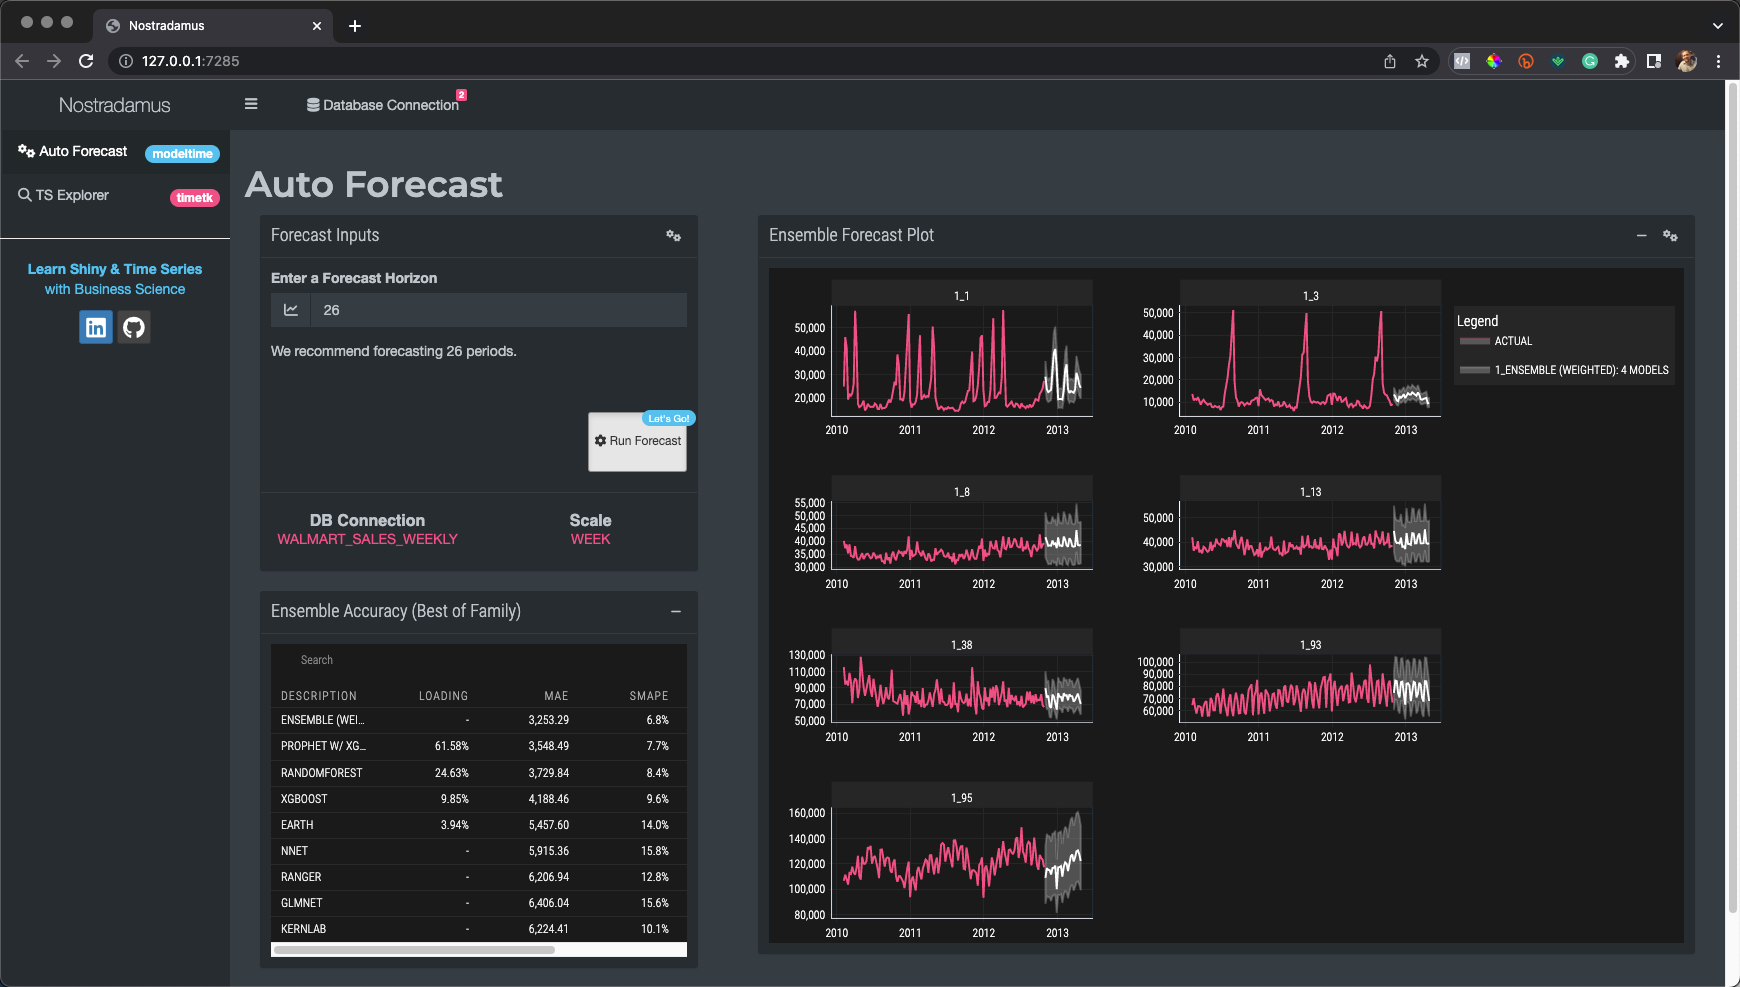Click the 1_3 forecast subplot
1740x987 pixels.
point(1310,361)
